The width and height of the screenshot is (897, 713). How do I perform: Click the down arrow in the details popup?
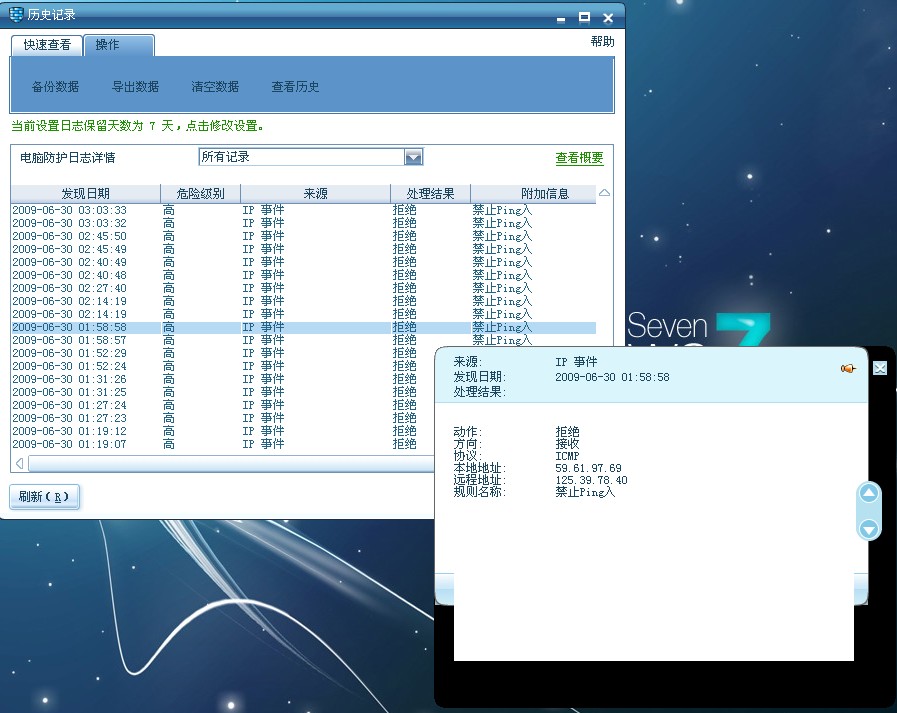[869, 529]
